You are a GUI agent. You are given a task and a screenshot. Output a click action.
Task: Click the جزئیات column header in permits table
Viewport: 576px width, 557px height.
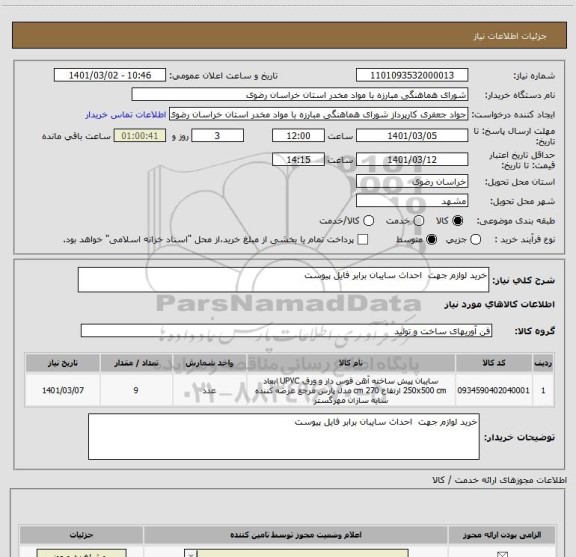[82, 535]
